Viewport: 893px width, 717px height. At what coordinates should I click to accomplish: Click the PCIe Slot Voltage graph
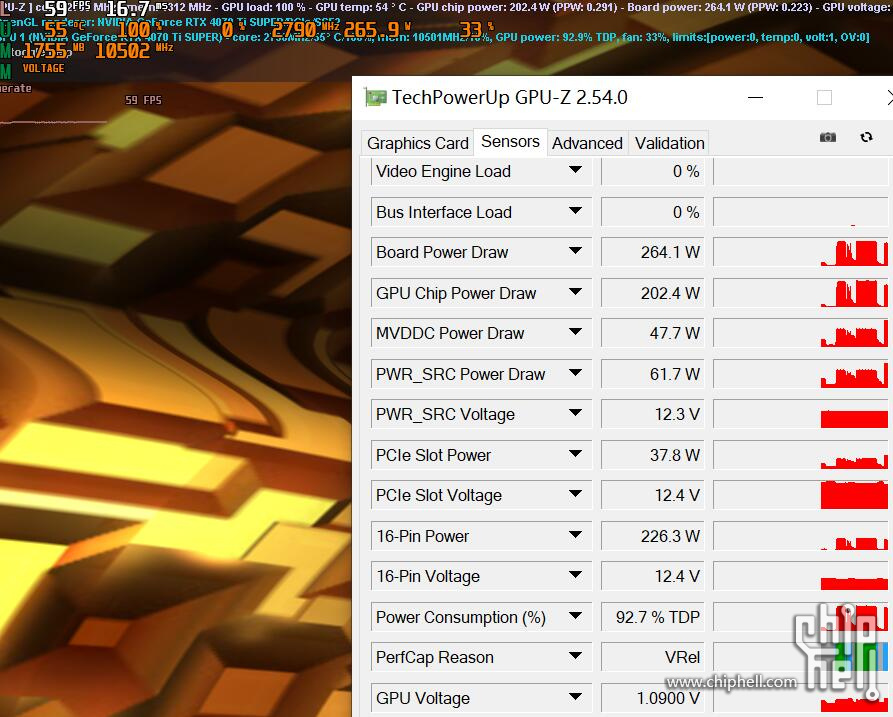801,495
